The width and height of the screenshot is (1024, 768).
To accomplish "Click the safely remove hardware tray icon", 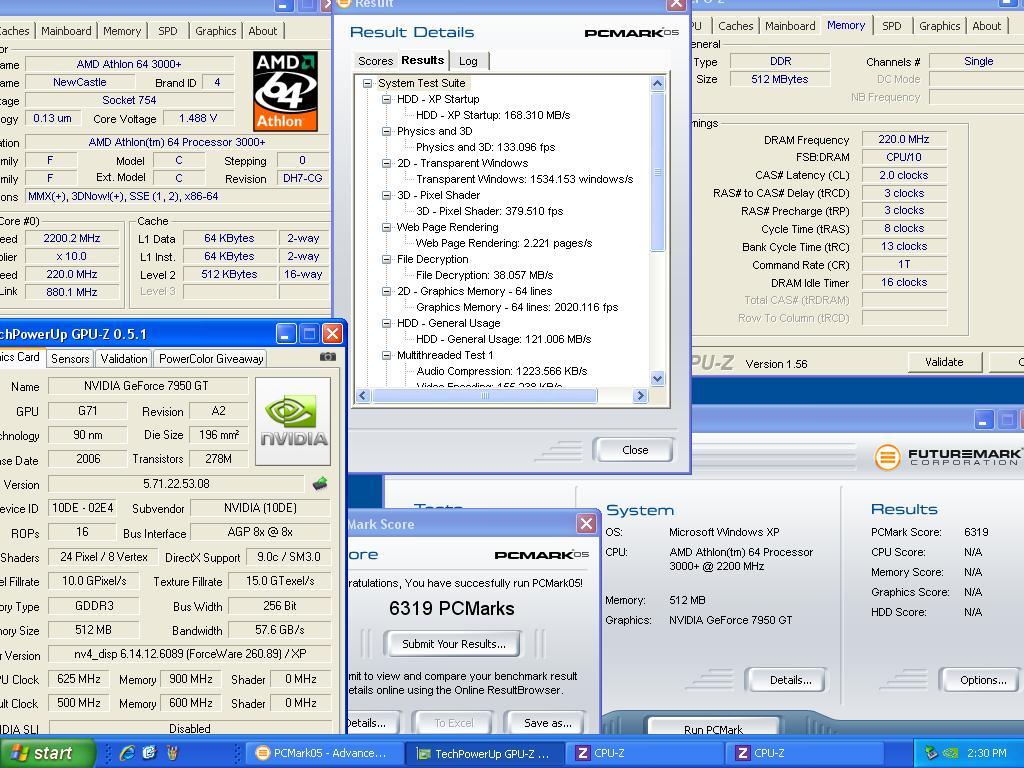I will [x=931, y=753].
